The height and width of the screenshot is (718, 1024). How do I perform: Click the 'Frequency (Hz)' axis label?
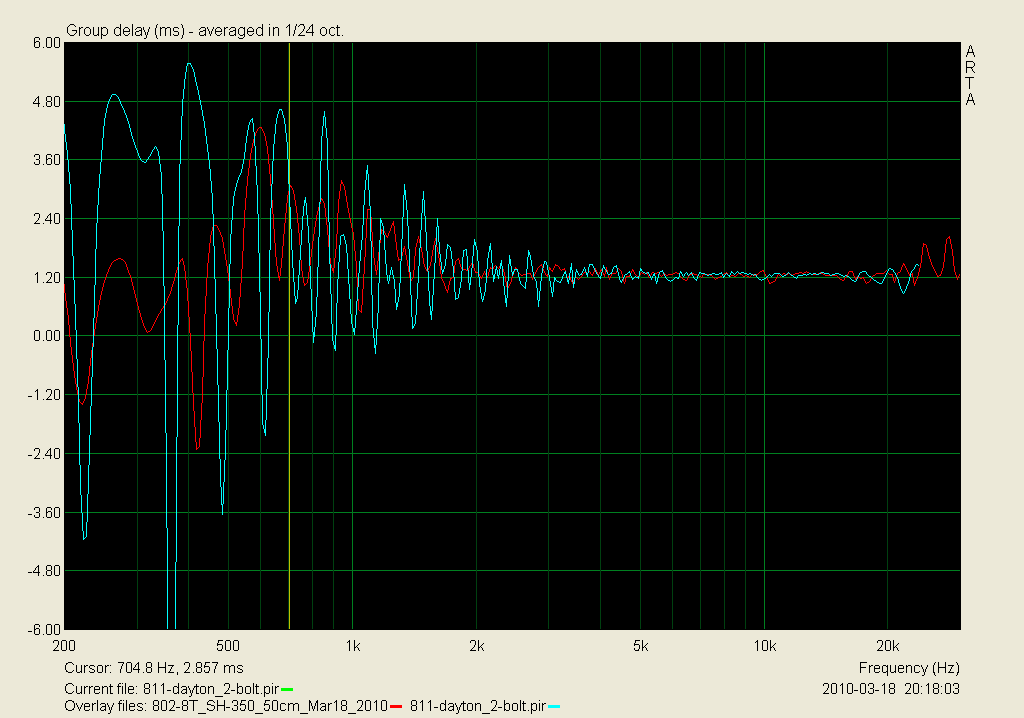point(909,668)
